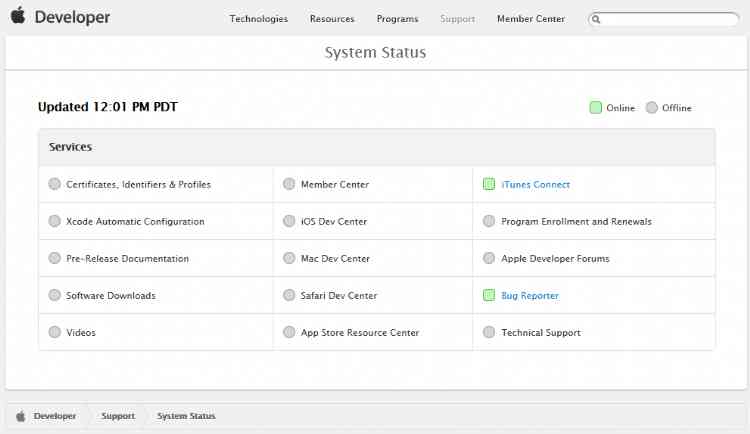Click the gray Offline legend indicator
750x434 pixels.
click(x=651, y=108)
